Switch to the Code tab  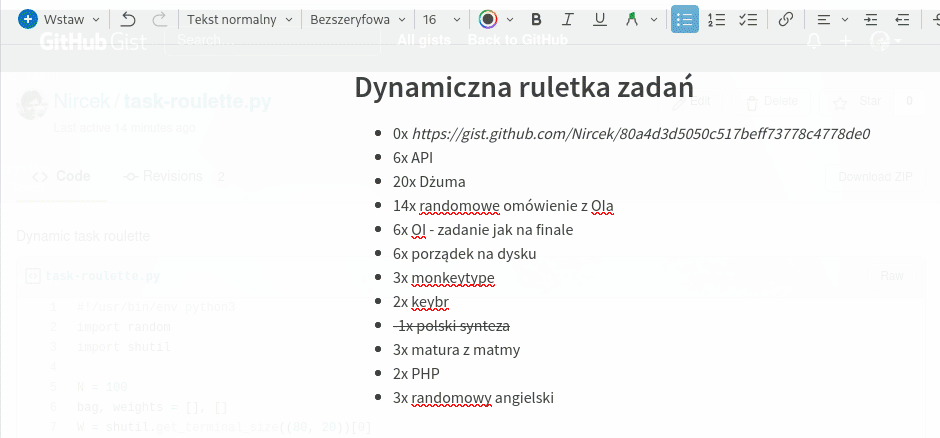point(62,176)
